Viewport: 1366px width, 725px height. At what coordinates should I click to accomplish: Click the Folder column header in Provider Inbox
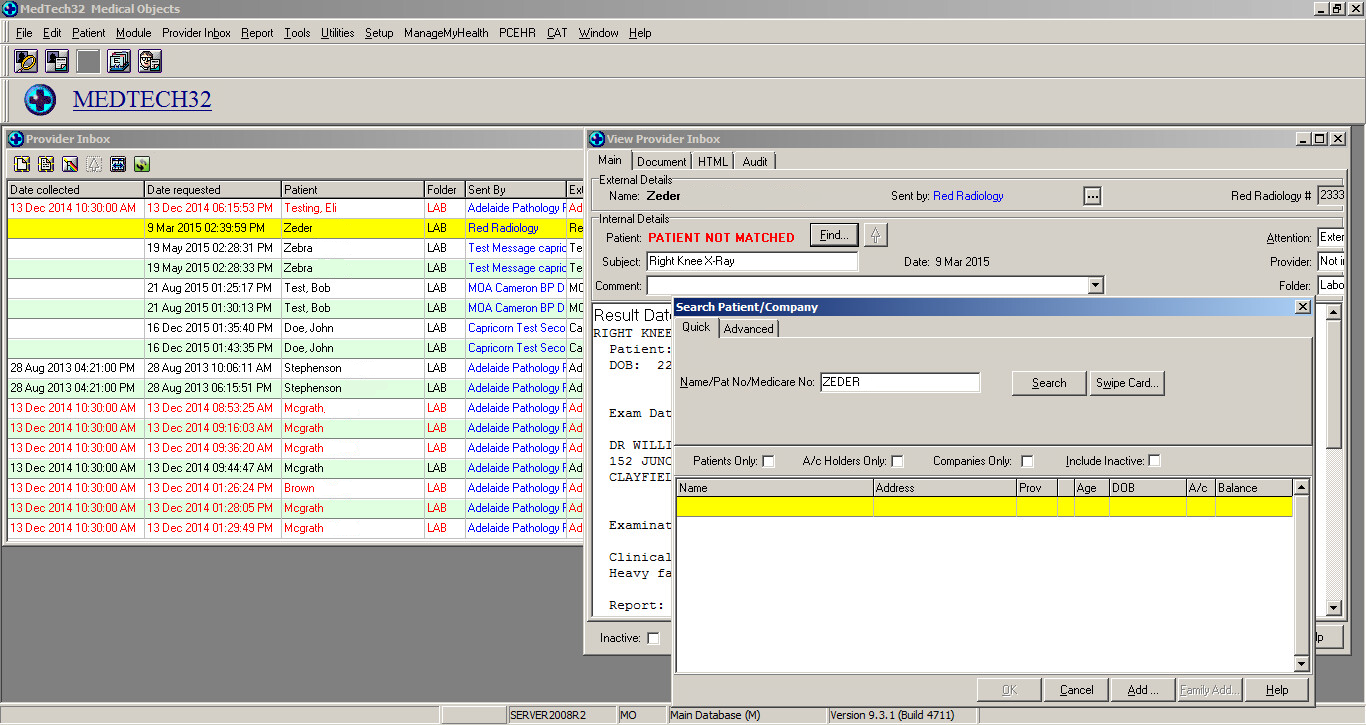[x=445, y=190]
